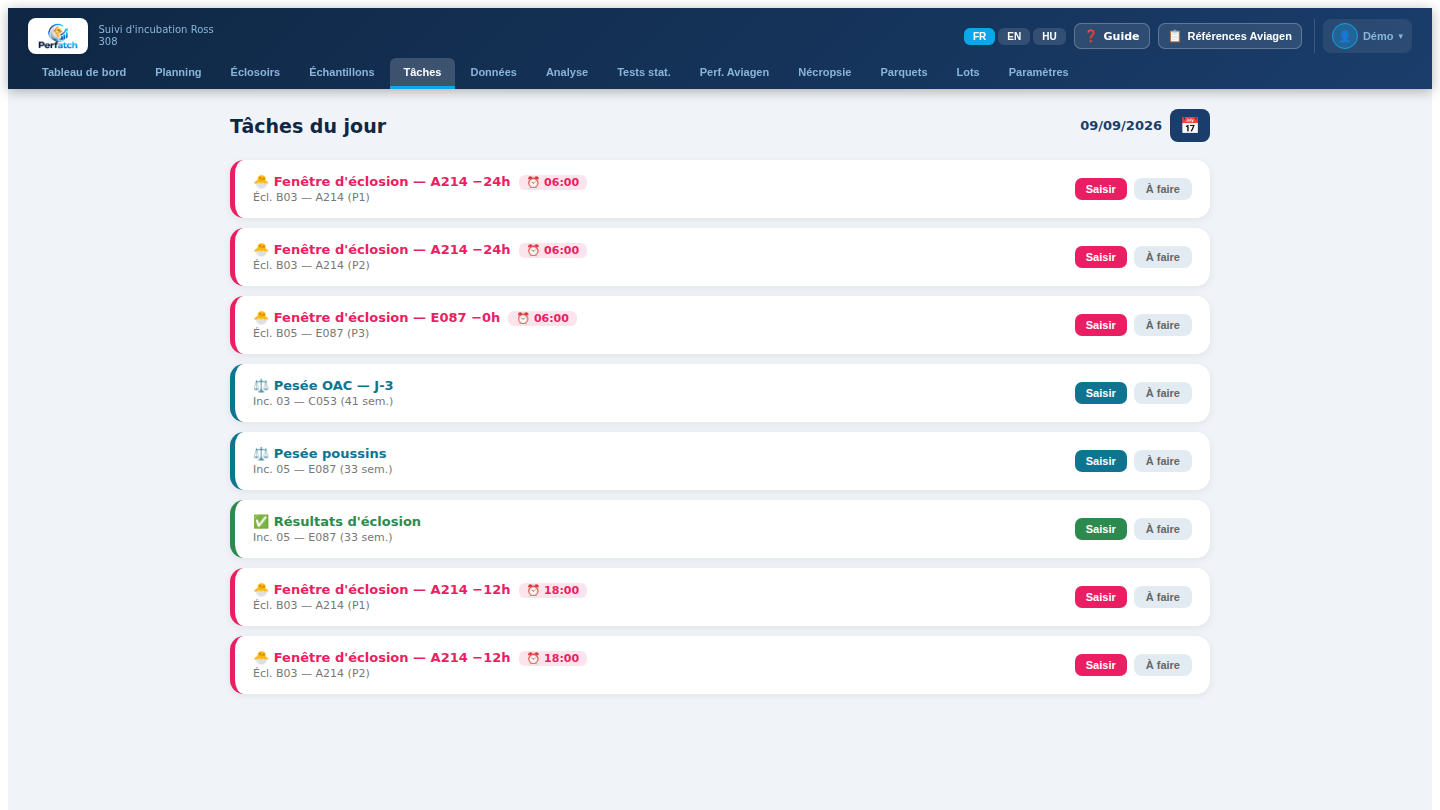The width and height of the screenshot is (1440, 810).
Task: Open the Démo user menu
Action: (x=1367, y=36)
